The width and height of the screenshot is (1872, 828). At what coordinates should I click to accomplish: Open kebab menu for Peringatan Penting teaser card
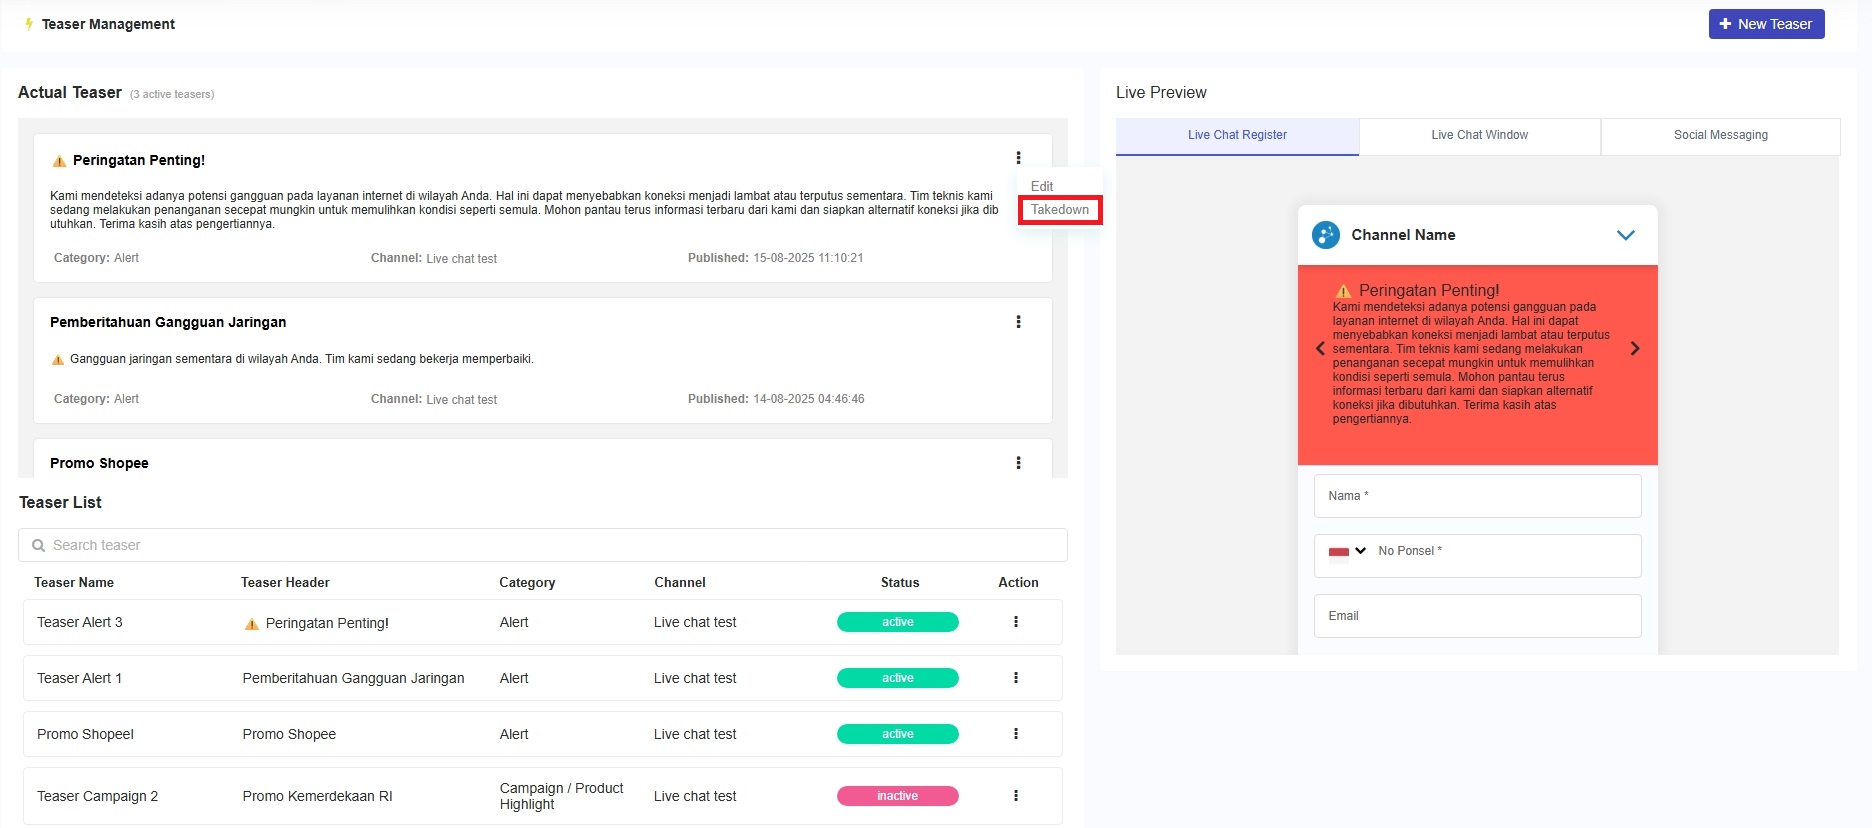coord(1018,158)
